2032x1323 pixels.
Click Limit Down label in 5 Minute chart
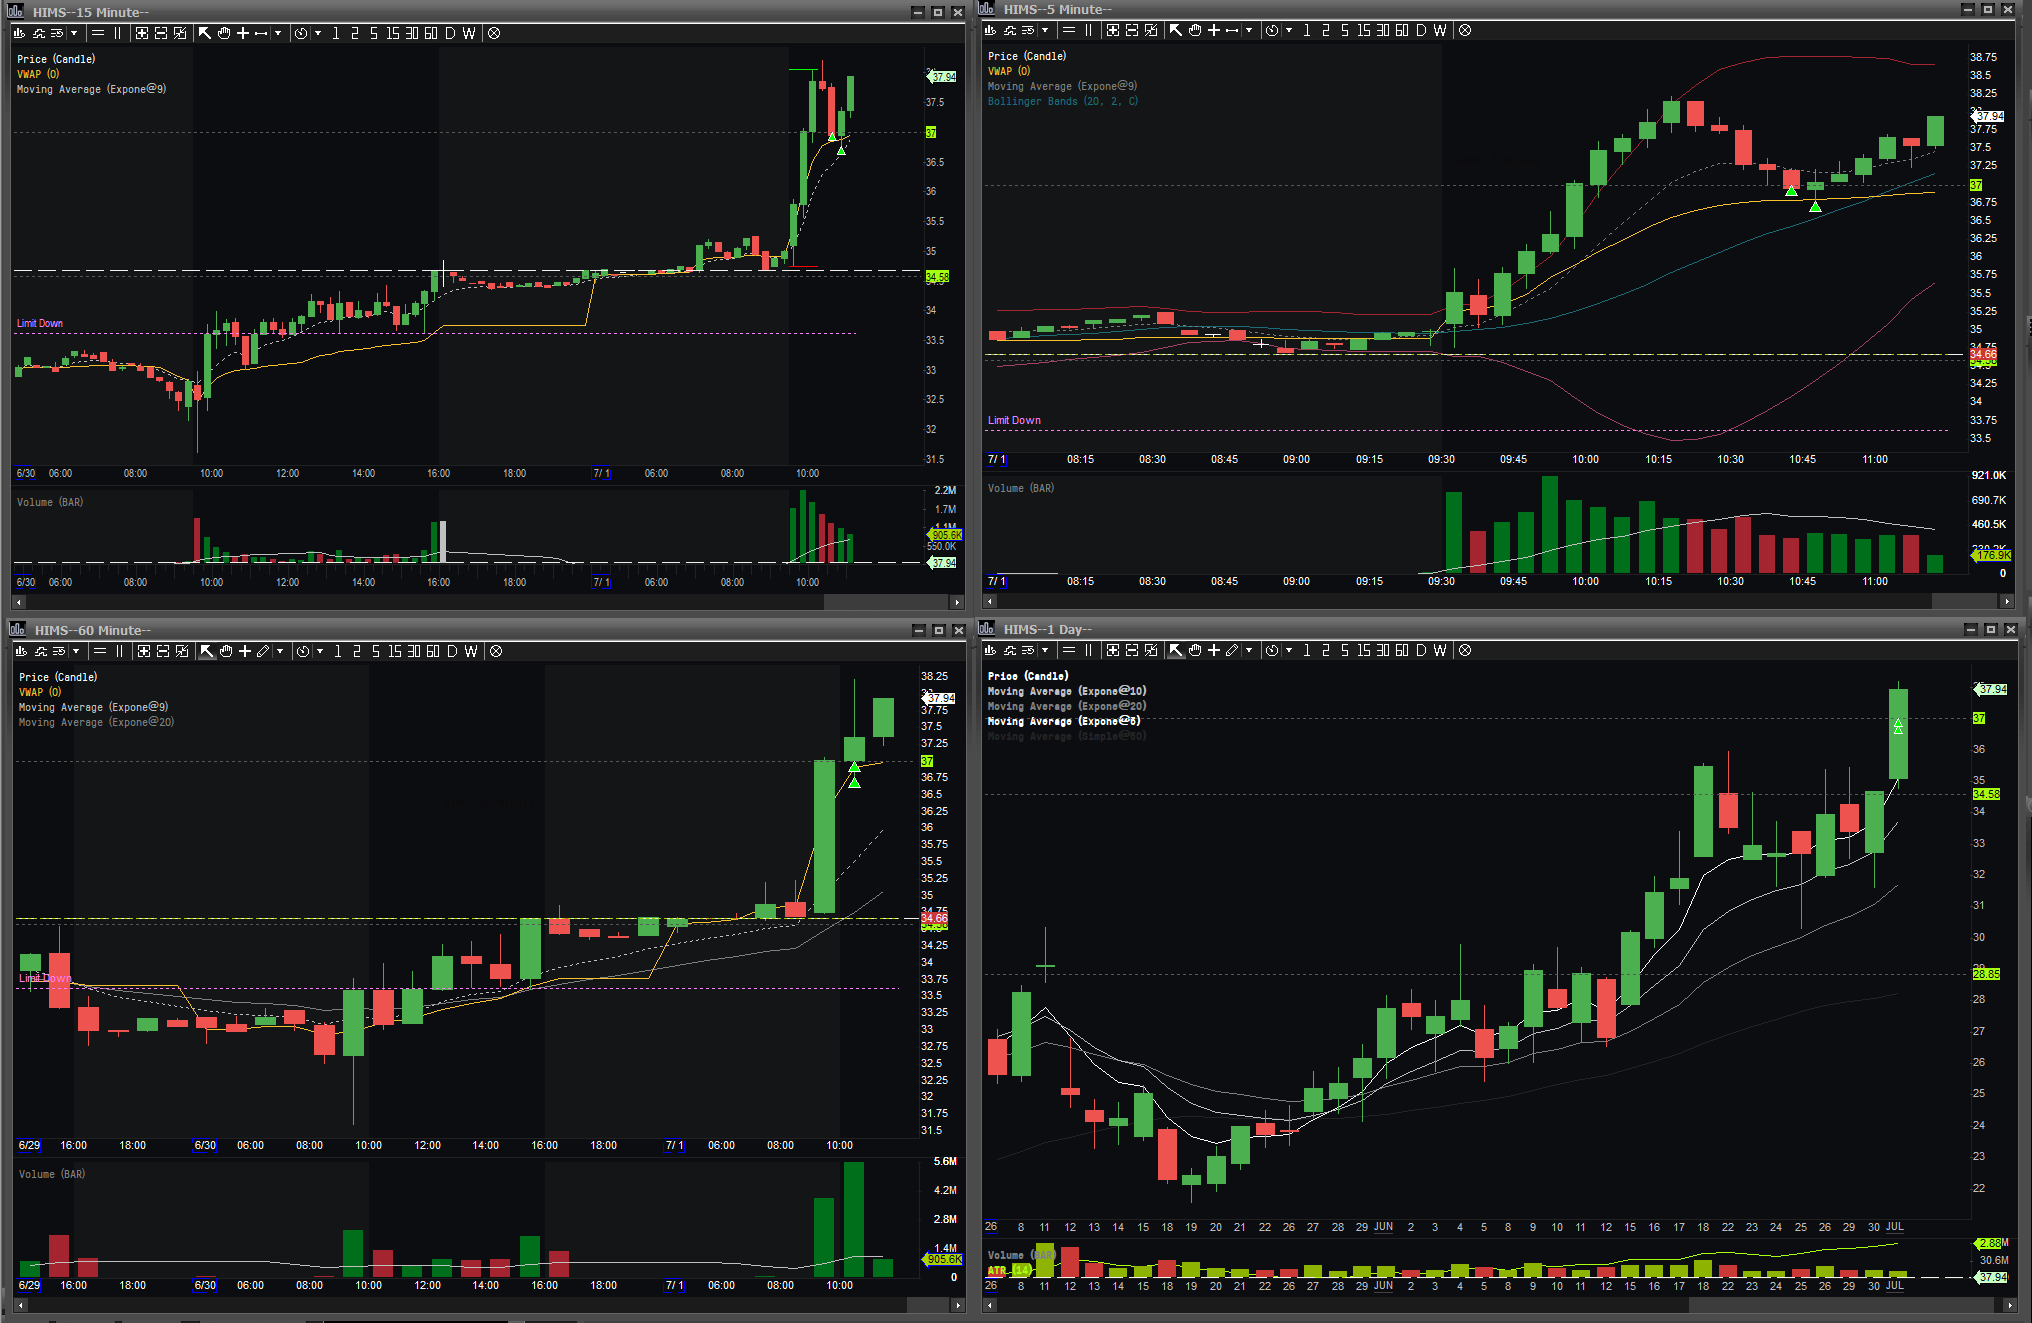(x=1014, y=420)
